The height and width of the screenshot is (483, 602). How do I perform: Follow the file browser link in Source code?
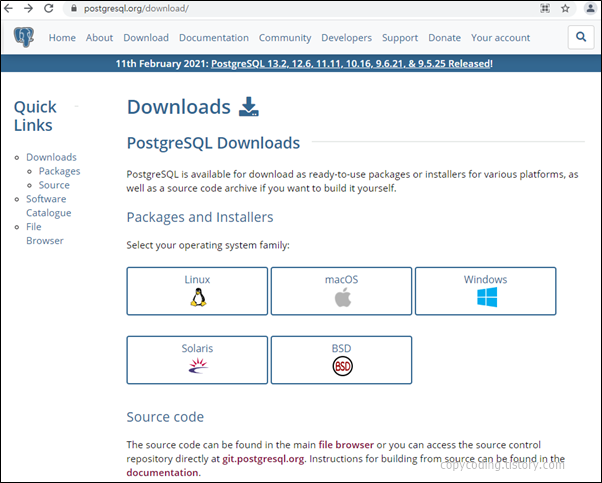346,445
